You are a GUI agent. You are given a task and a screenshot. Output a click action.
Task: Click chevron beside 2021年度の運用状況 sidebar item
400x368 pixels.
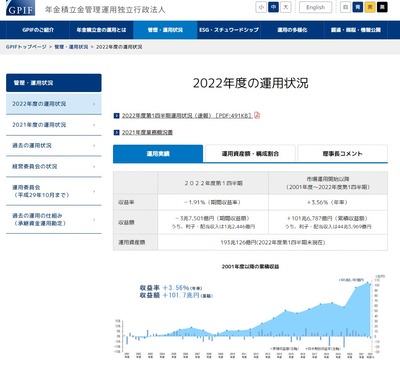[x=94, y=125]
